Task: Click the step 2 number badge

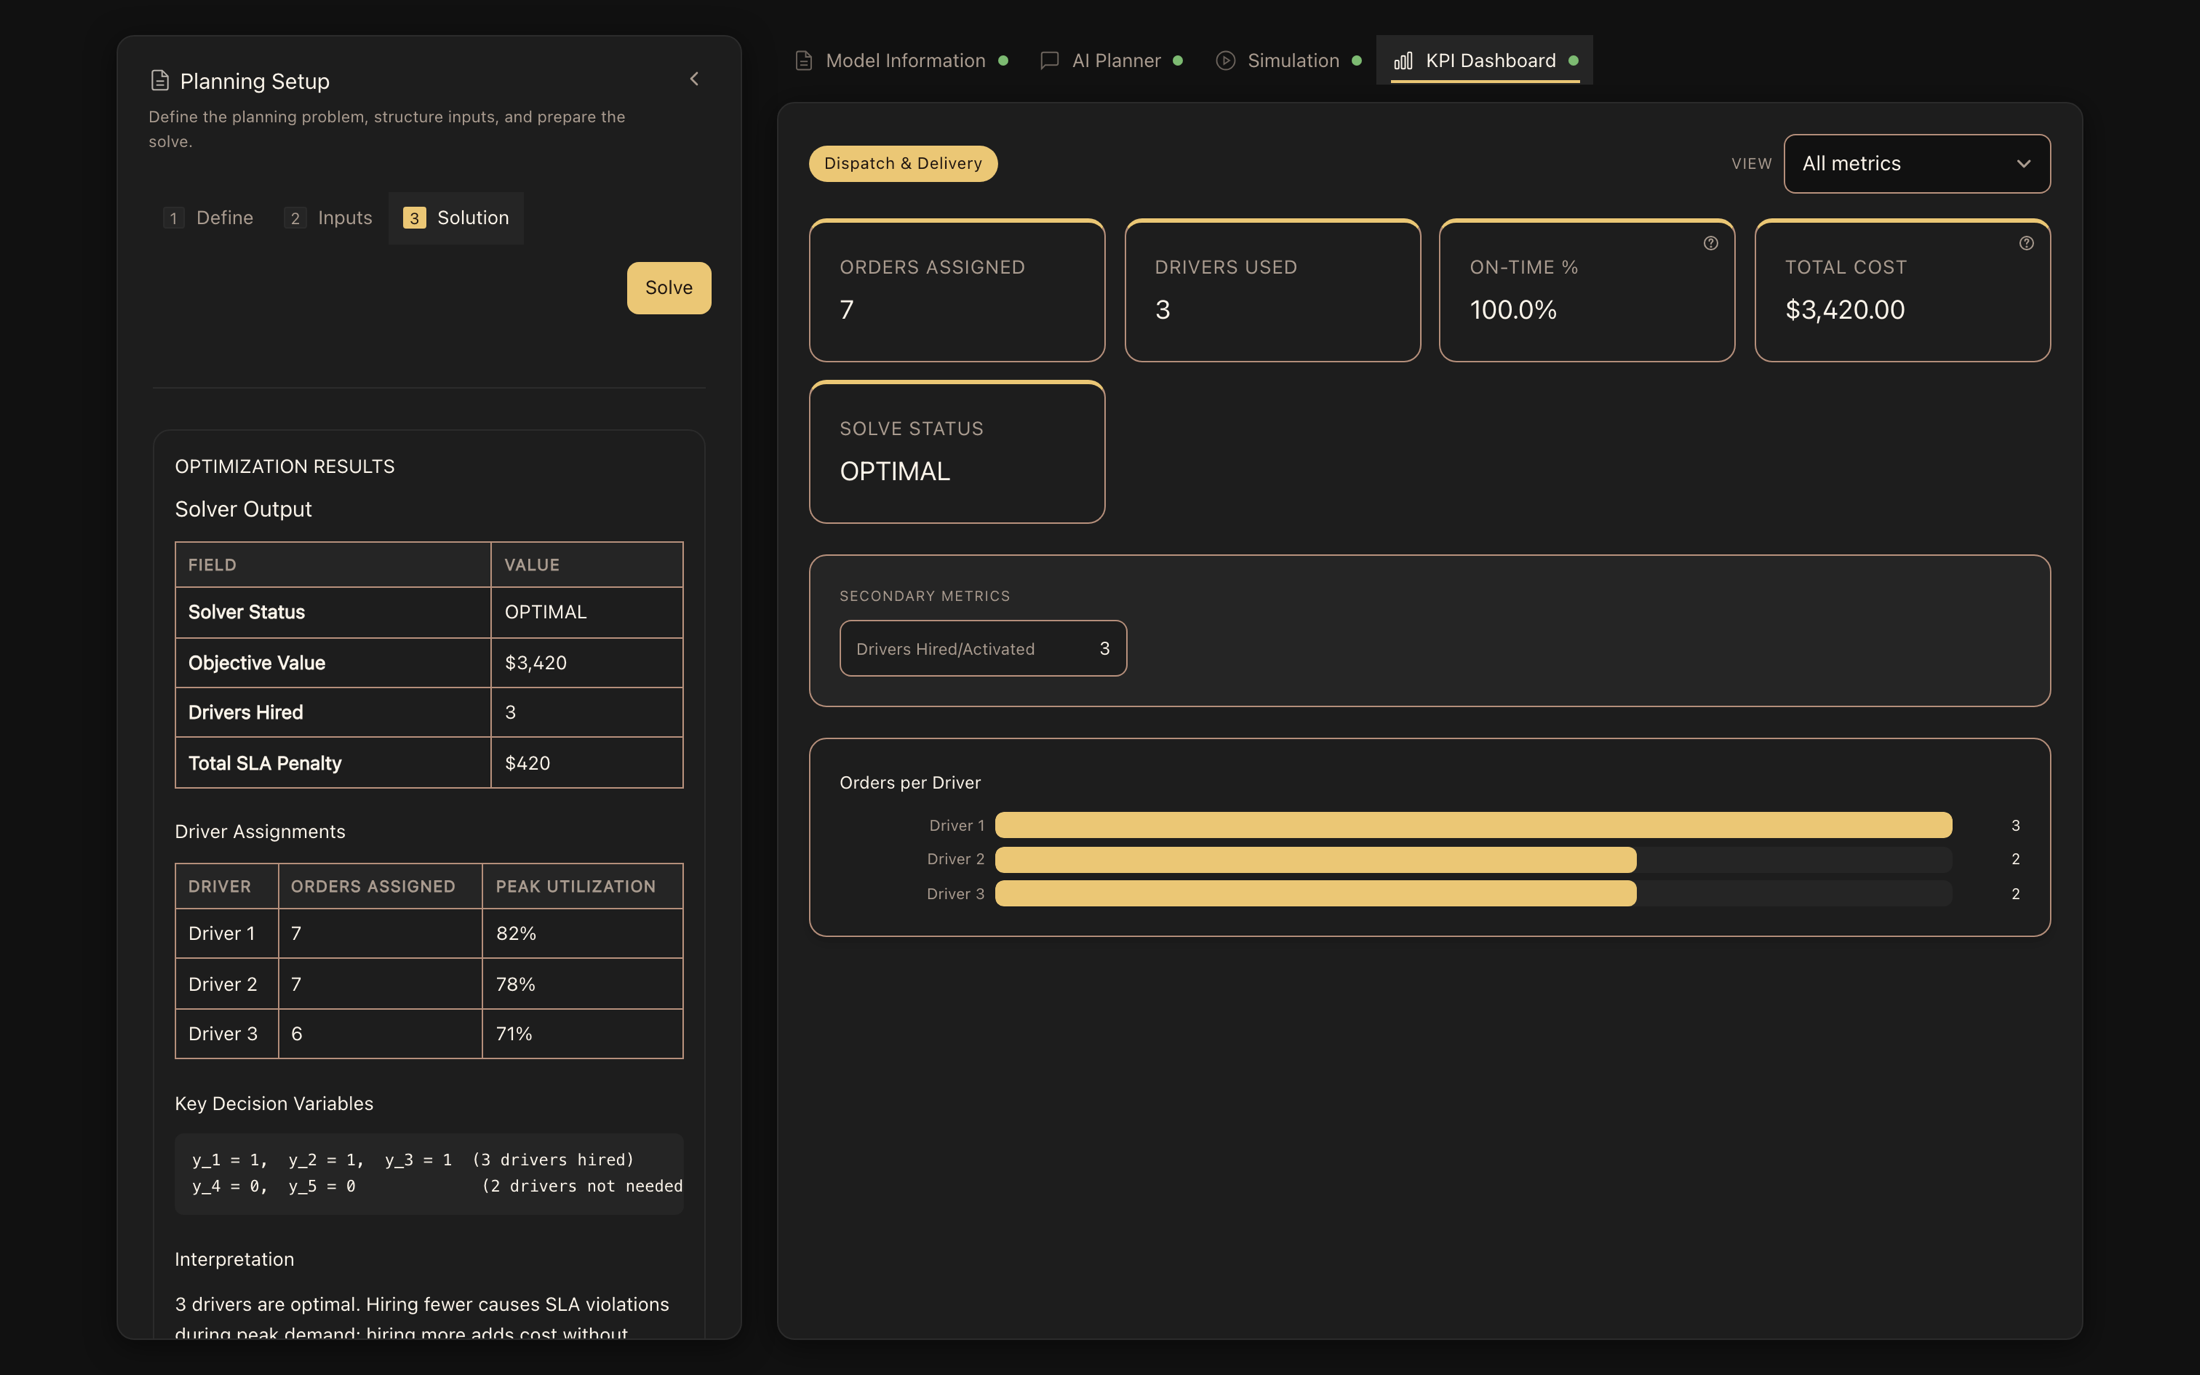Action: pos(294,218)
